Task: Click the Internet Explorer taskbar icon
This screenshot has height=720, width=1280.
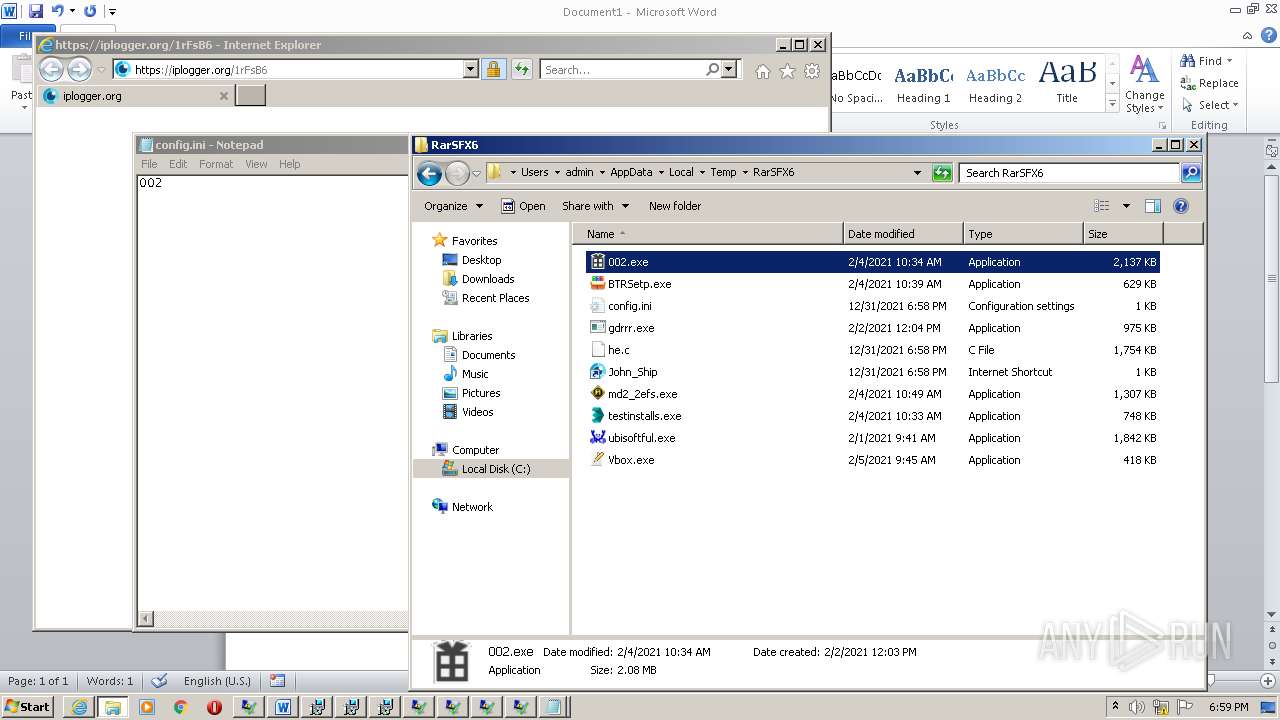Action: coord(79,707)
